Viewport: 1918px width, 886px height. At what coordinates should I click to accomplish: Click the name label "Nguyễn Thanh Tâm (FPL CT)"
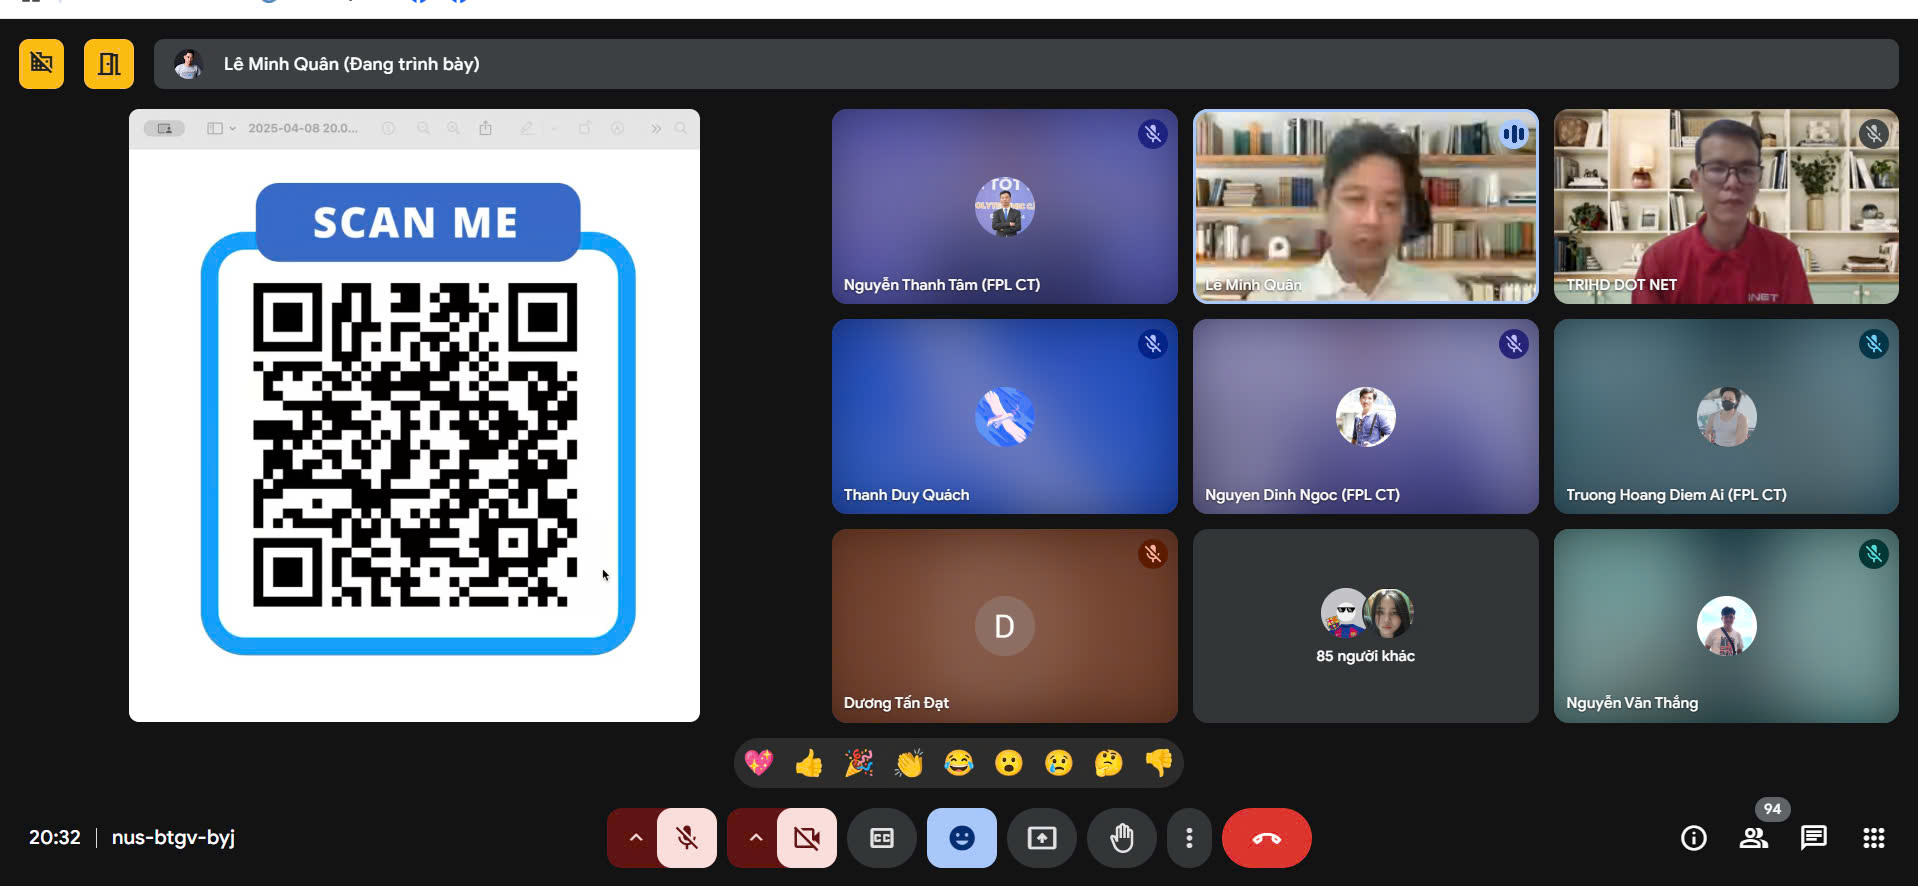942,285
